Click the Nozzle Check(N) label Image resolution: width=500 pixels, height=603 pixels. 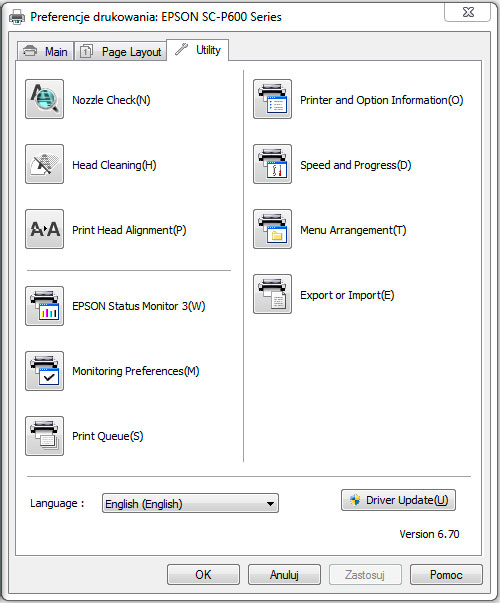[x=111, y=100]
